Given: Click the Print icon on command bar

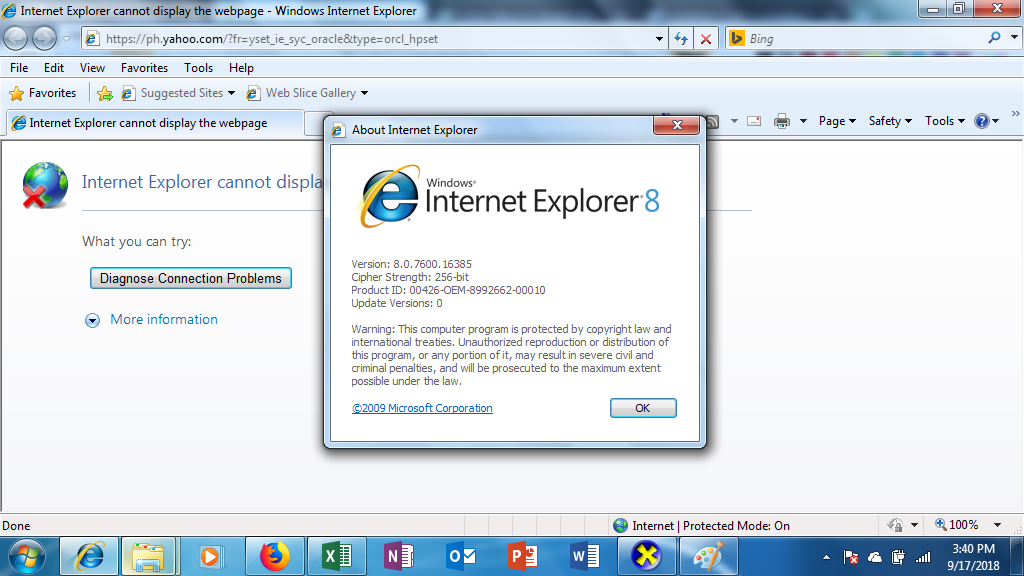Looking at the screenshot, I should coord(781,120).
